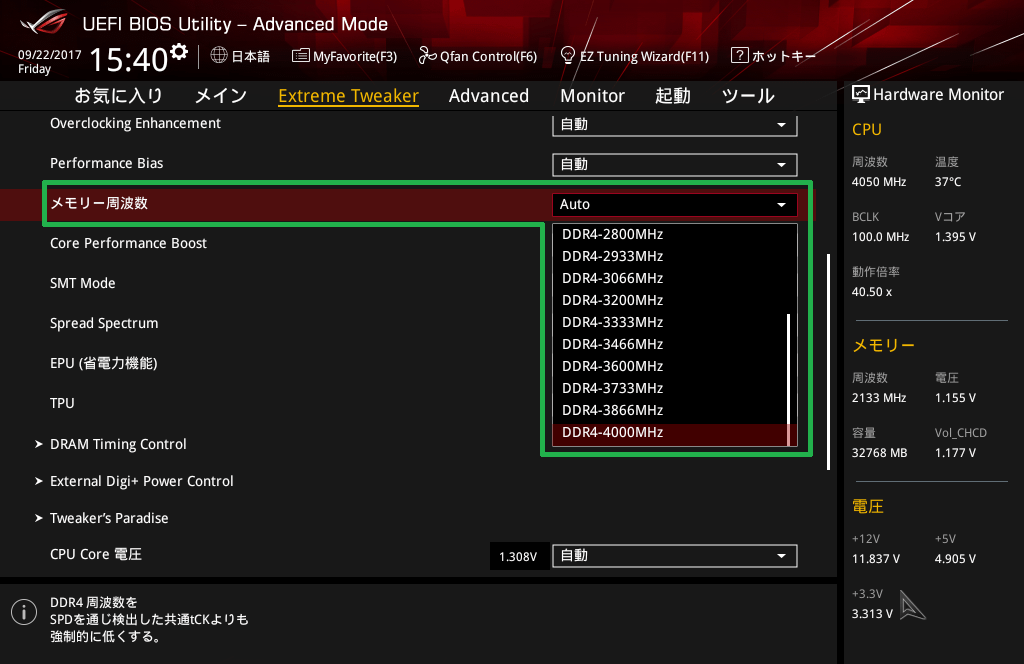
Task: Open the Performance Bias dropdown
Action: click(x=674, y=165)
